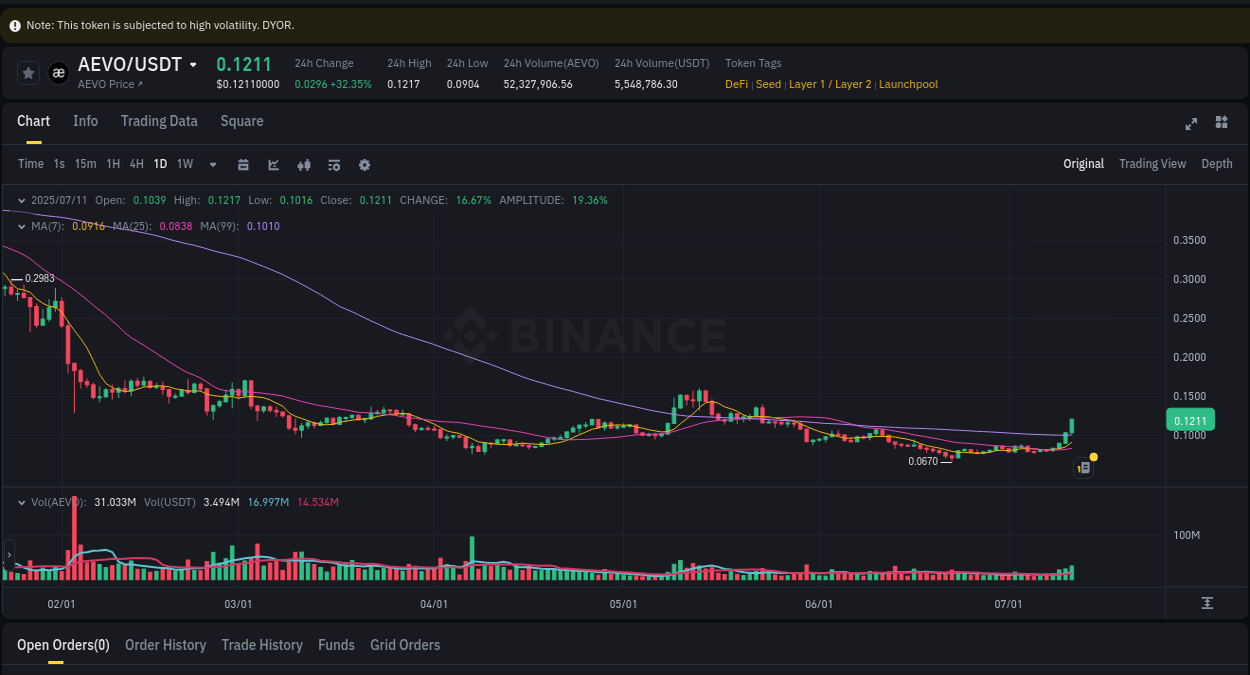Open extra timeframe options dropdown

point(212,163)
